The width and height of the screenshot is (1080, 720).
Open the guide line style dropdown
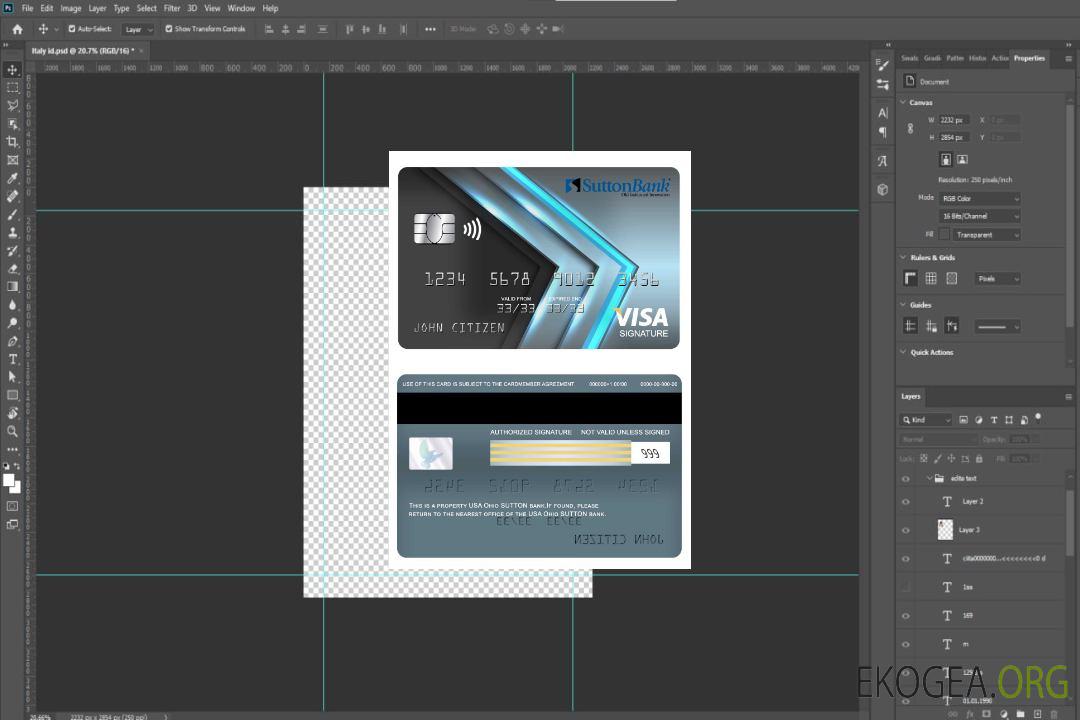tap(997, 327)
